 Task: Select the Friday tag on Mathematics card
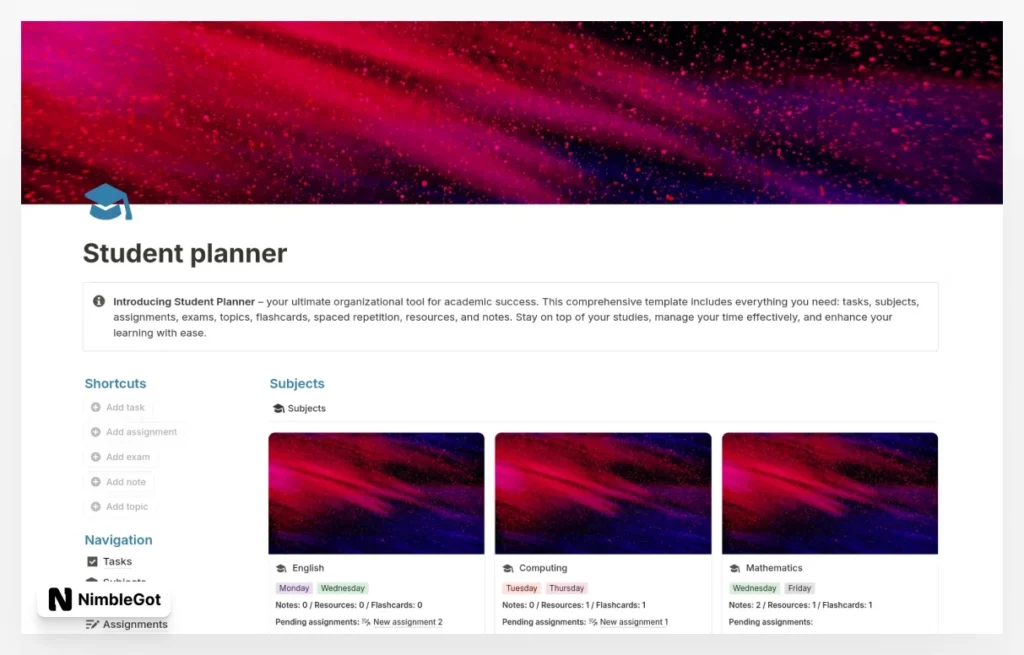point(800,587)
